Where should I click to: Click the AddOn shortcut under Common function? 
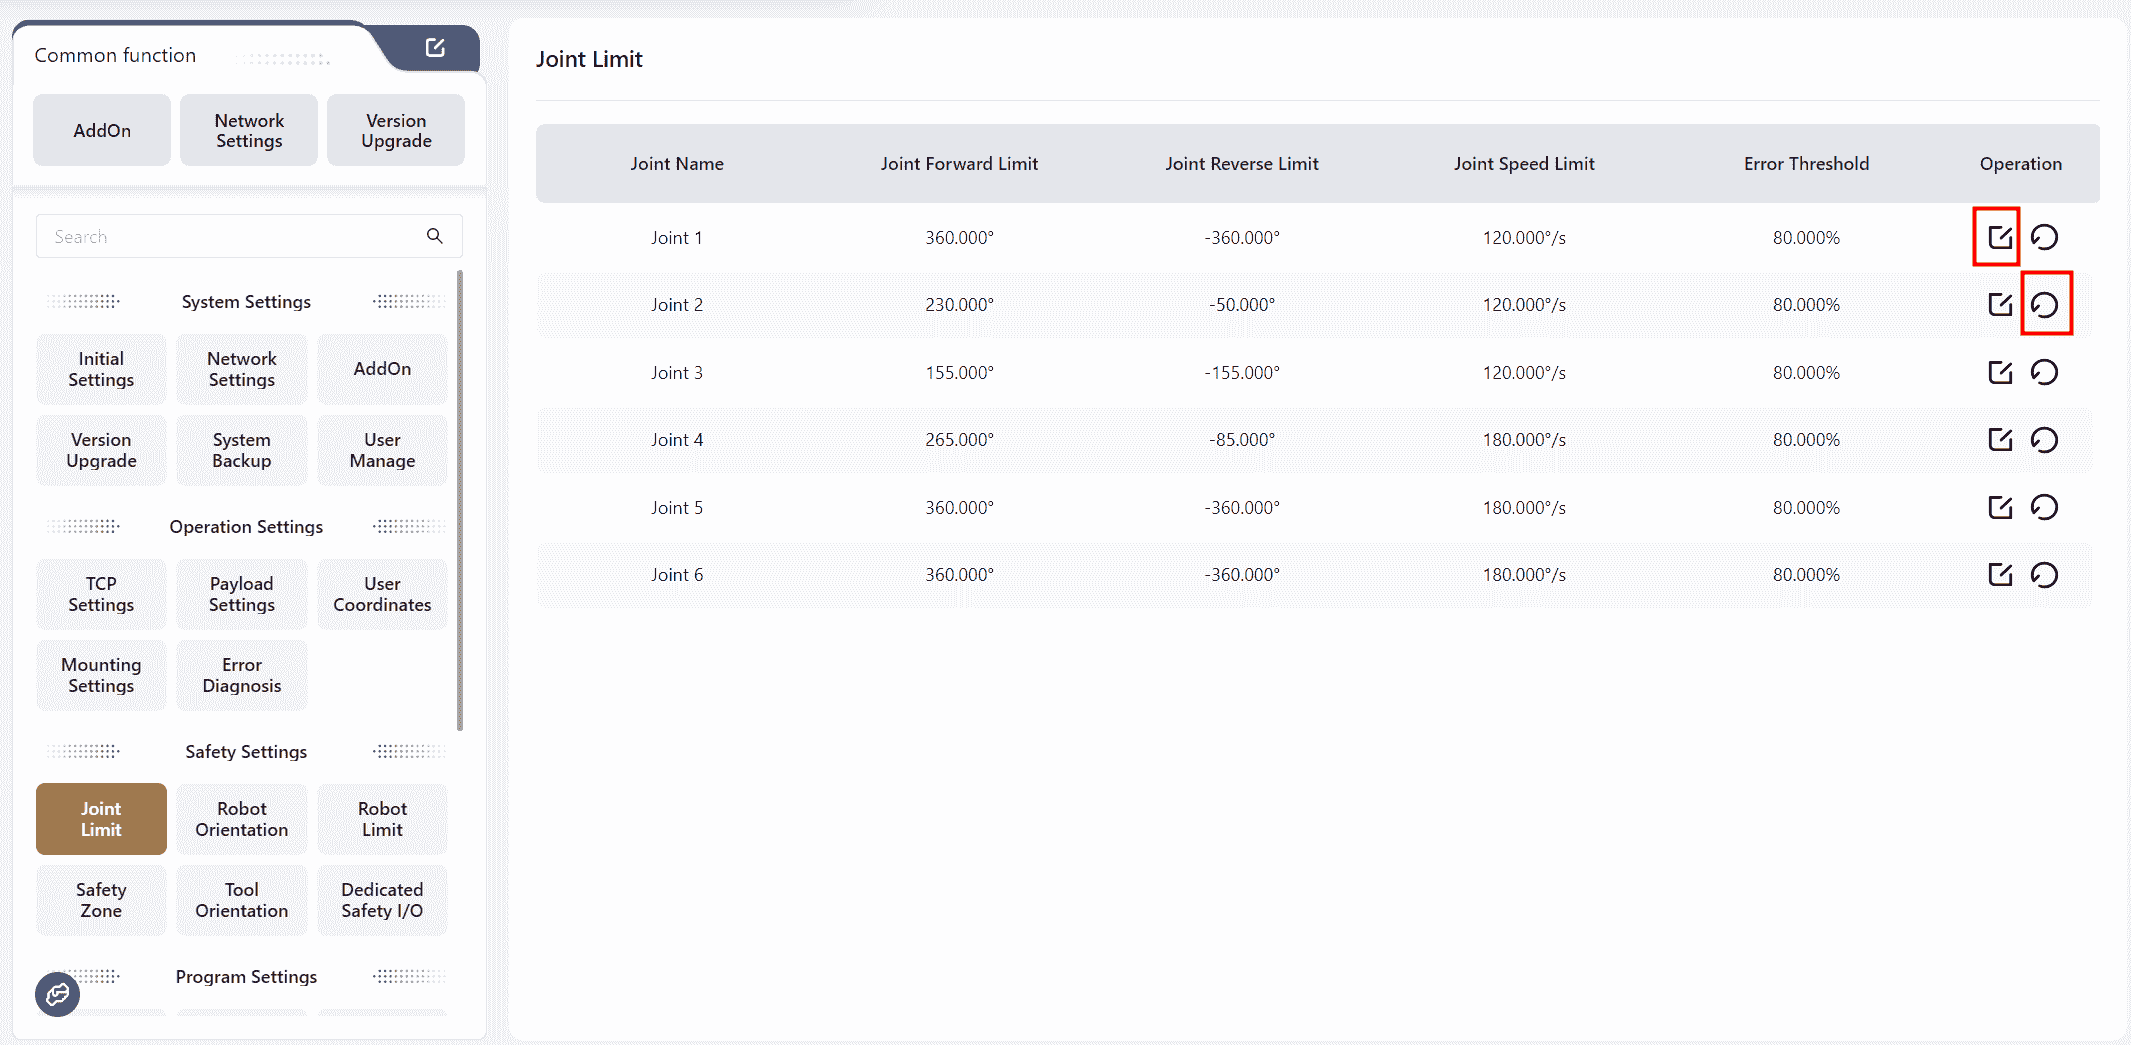102,130
